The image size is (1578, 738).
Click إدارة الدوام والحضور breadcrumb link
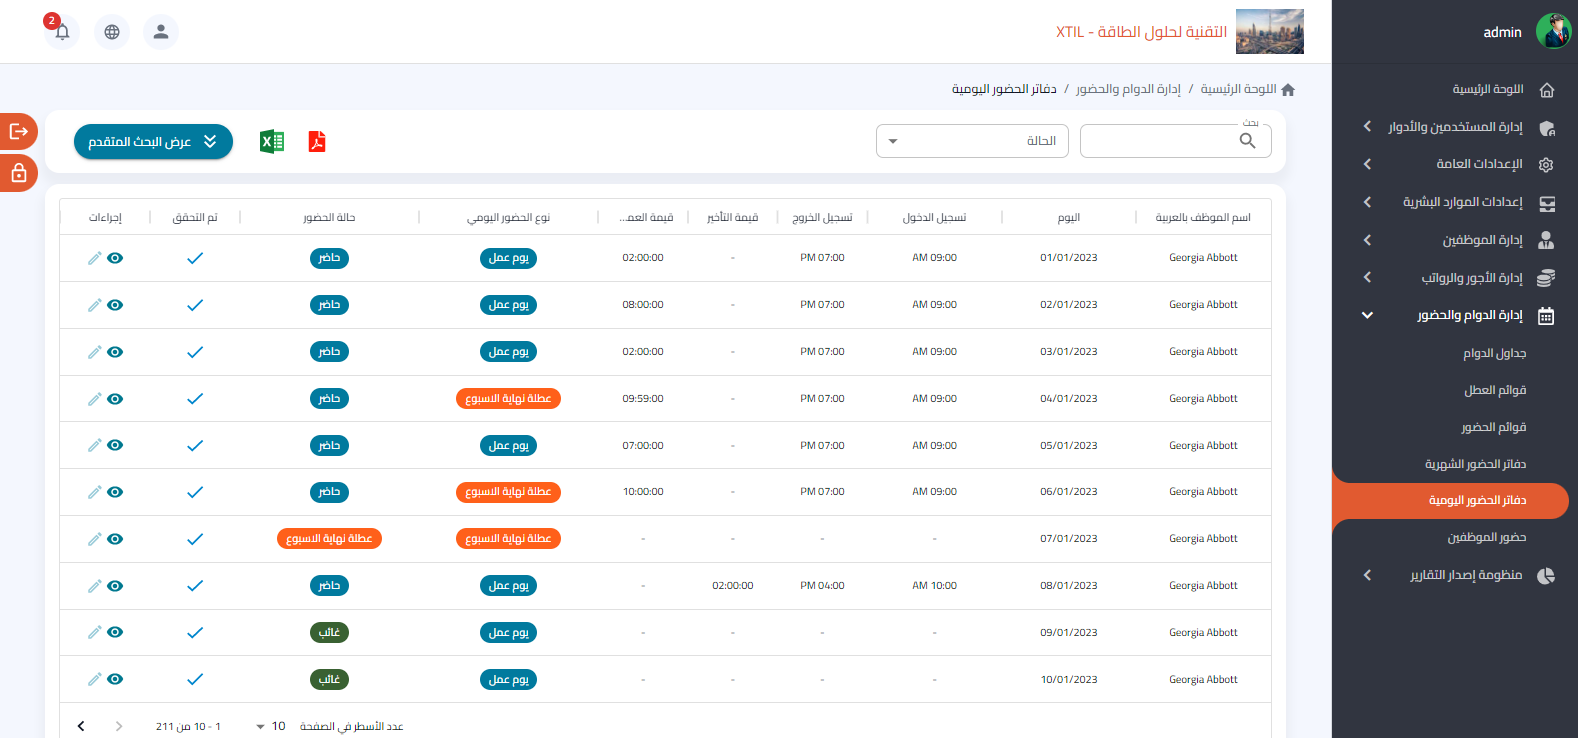[1128, 89]
